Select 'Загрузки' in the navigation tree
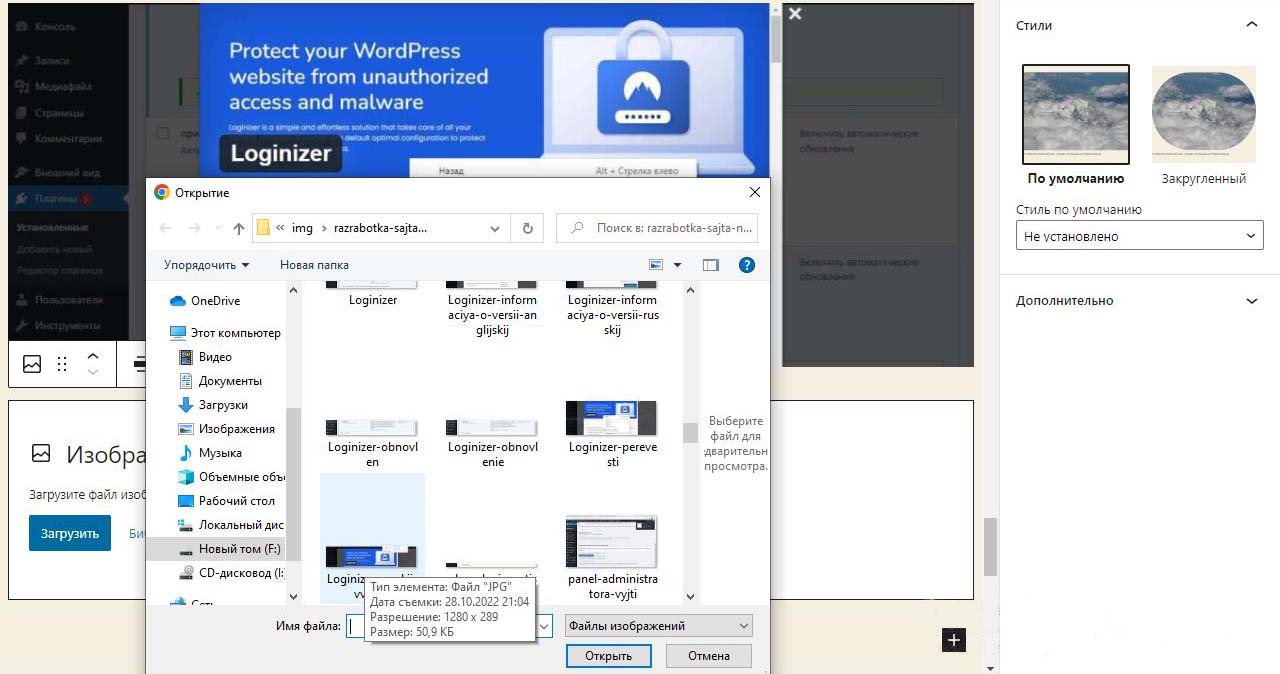Screen dimensions: 1280x674 coord(223,405)
